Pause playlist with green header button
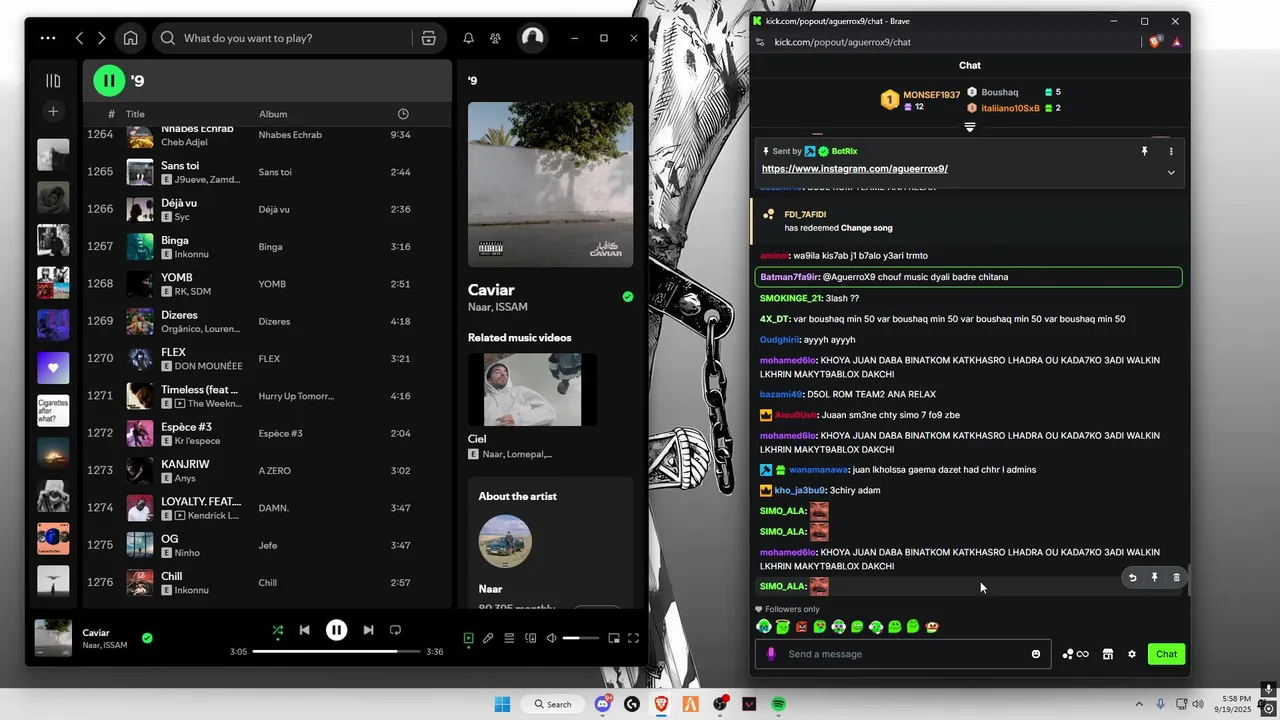Viewport: 1280px width, 720px height. coord(109,80)
